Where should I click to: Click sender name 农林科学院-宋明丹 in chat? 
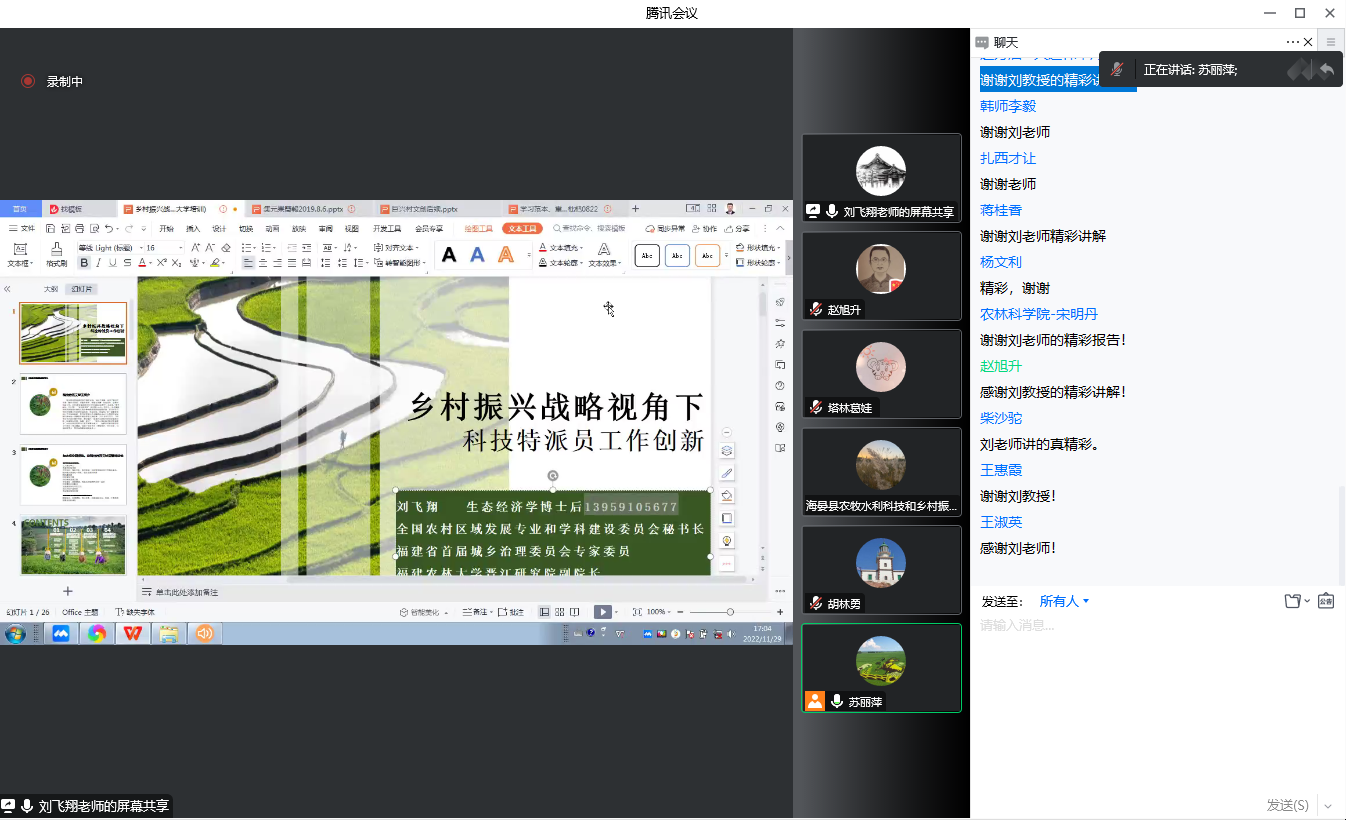(1037, 314)
